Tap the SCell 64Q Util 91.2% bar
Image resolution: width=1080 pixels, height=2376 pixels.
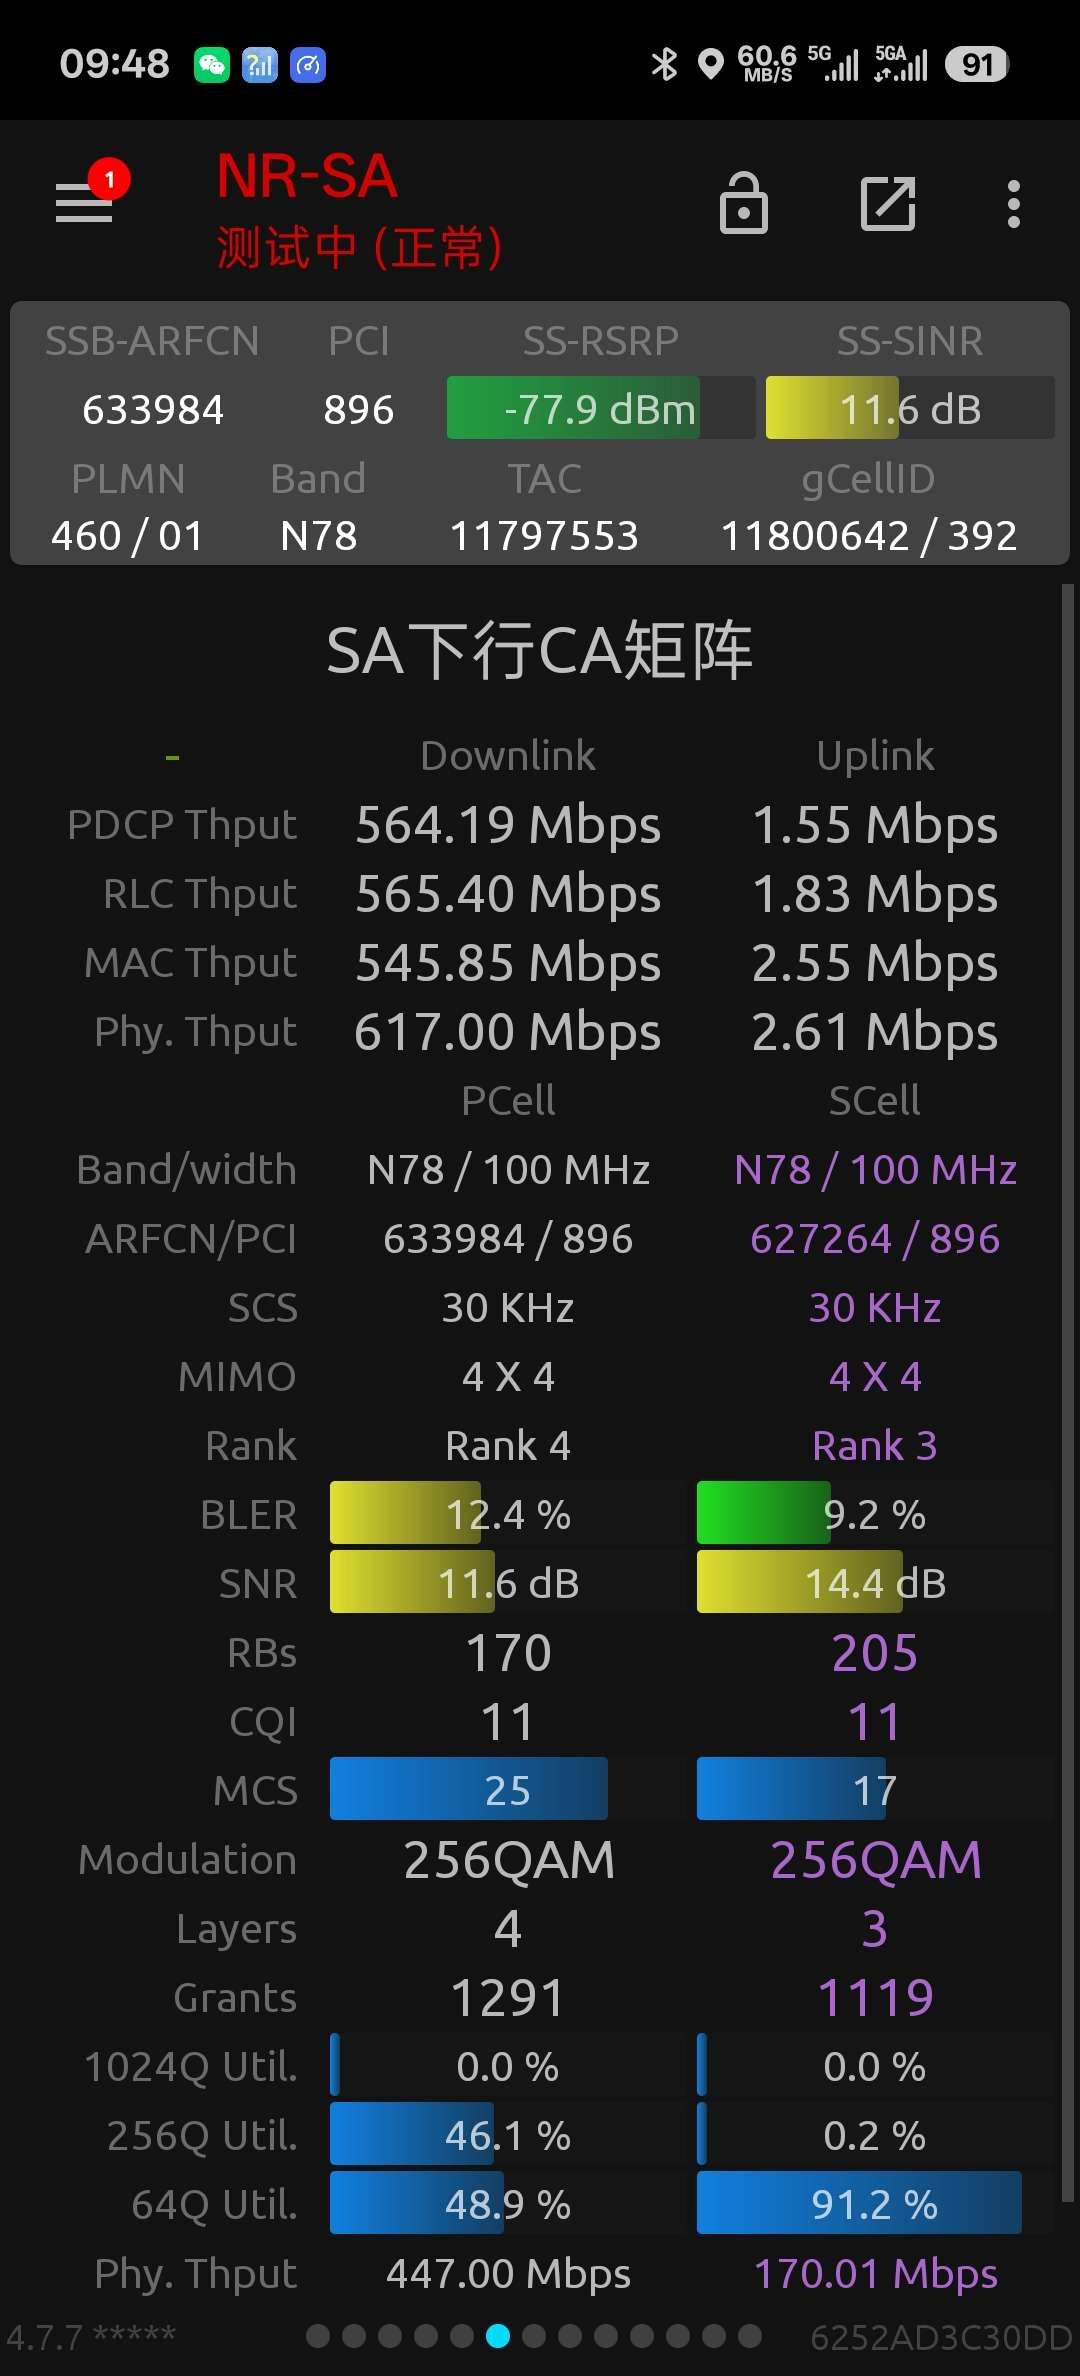pyautogui.click(x=875, y=2203)
